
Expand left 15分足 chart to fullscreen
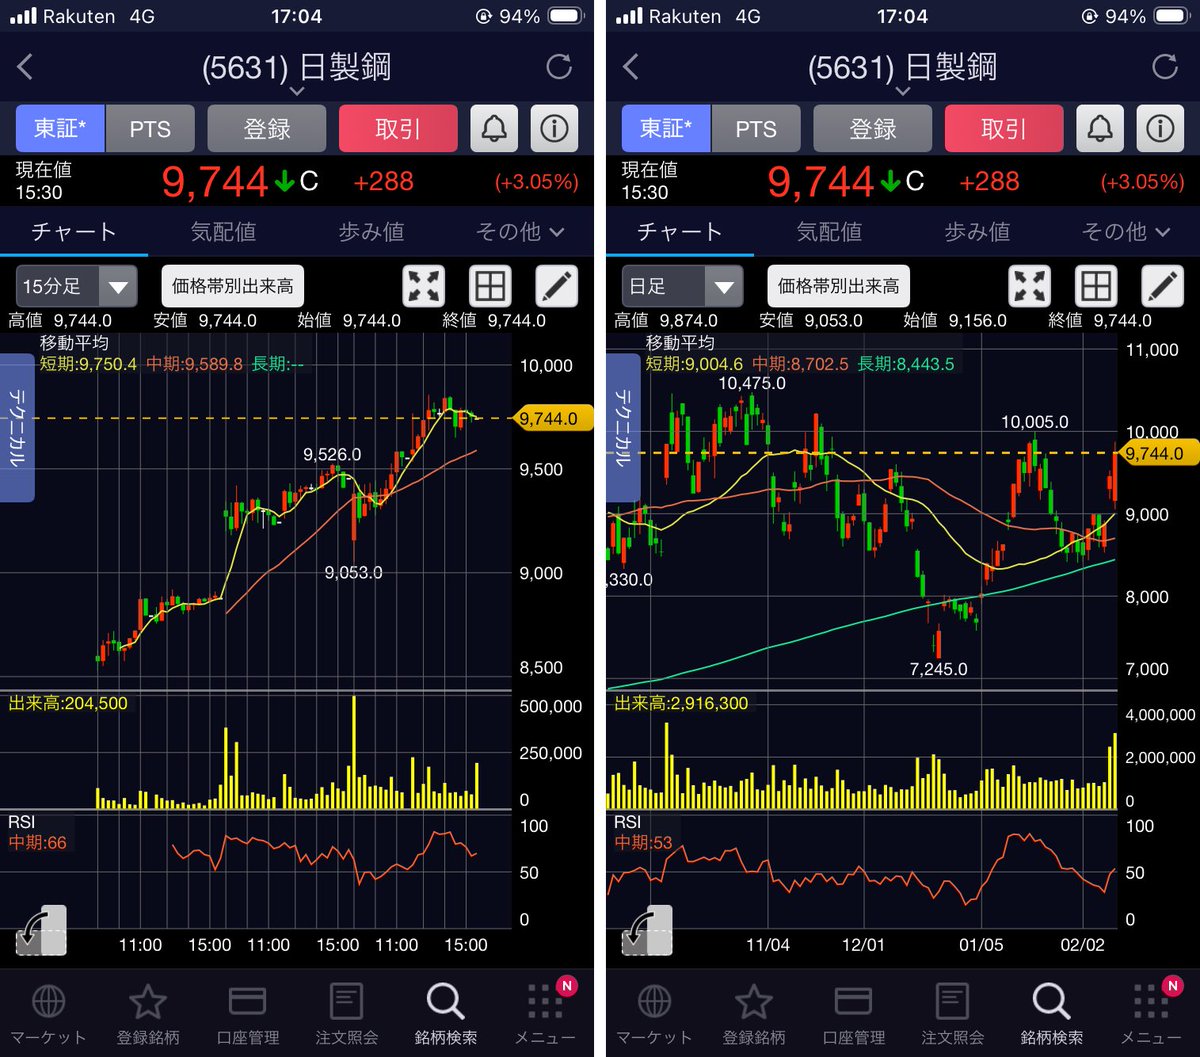pos(424,286)
